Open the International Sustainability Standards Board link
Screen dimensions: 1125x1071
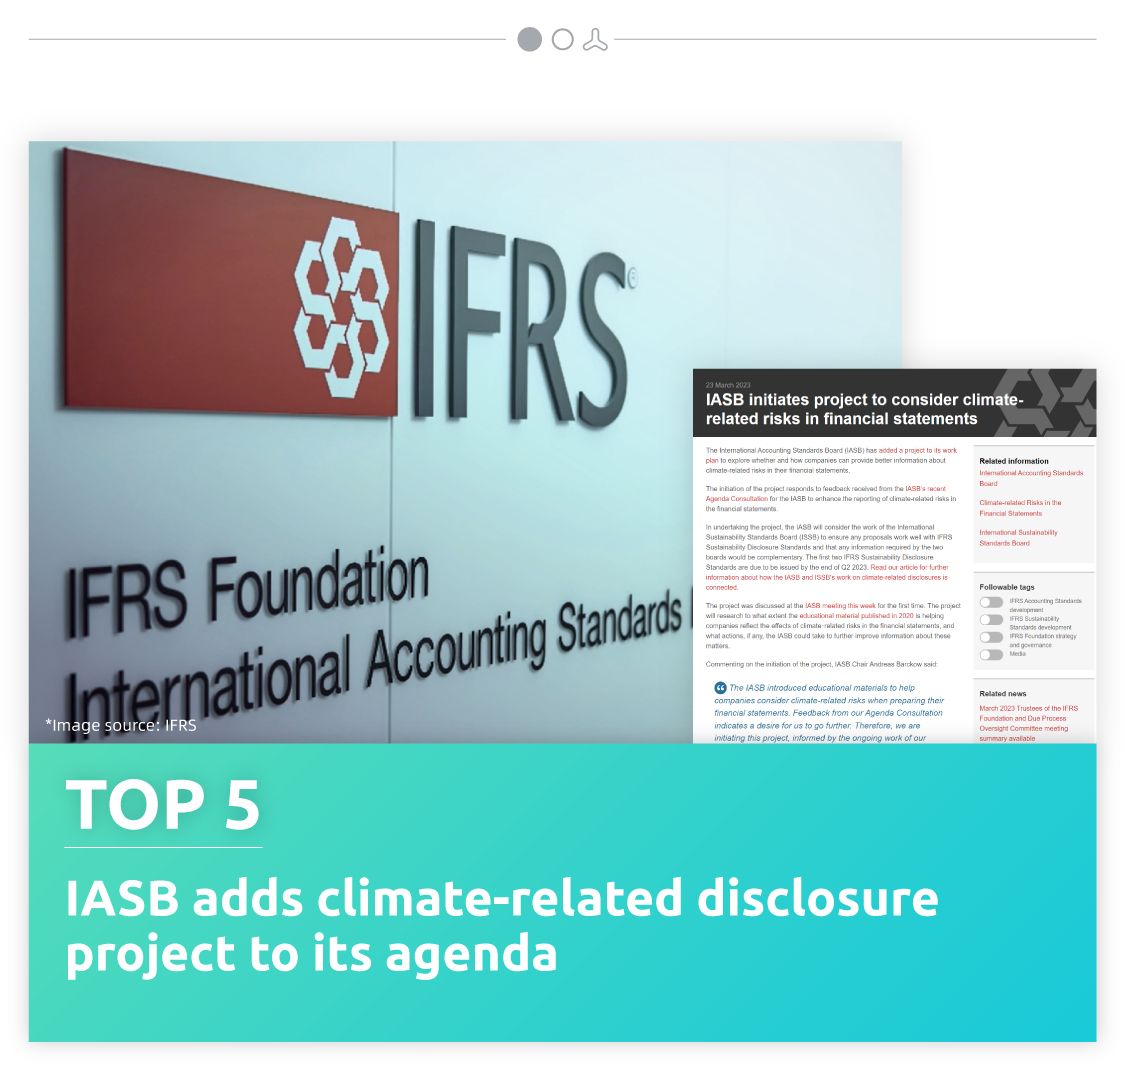click(x=1018, y=538)
